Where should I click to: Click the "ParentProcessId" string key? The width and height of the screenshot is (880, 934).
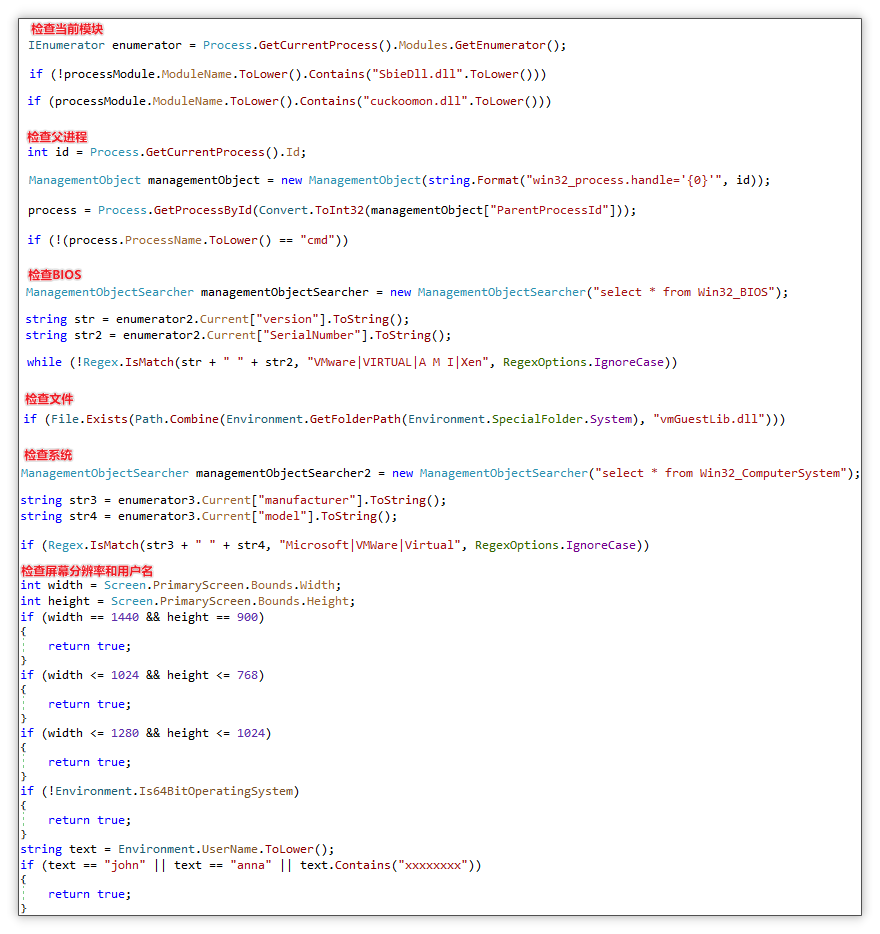(549, 210)
